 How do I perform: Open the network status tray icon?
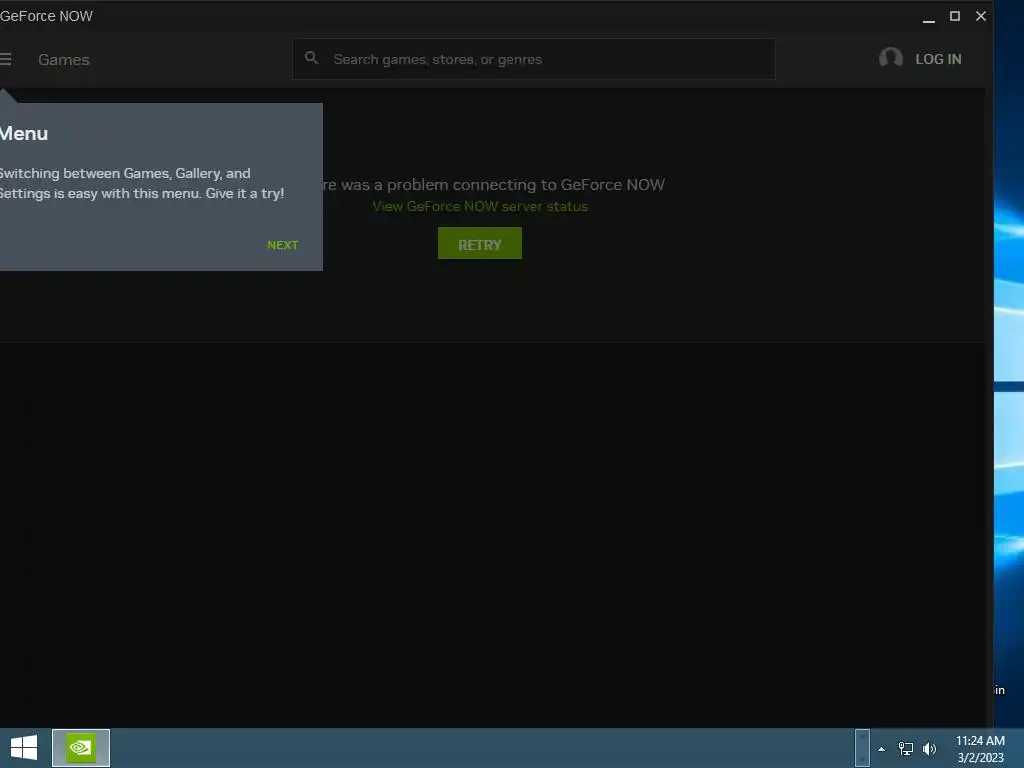click(905, 748)
